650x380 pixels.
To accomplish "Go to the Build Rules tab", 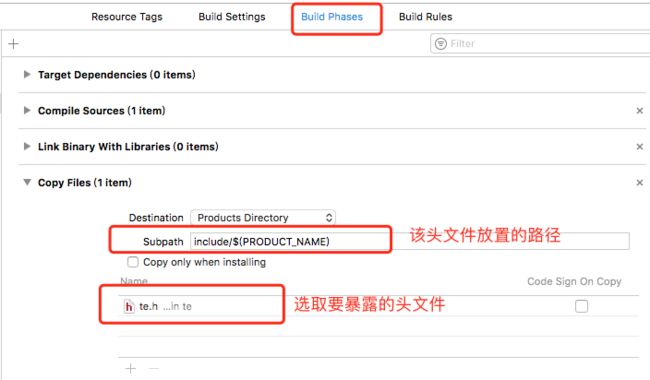I will point(425,17).
